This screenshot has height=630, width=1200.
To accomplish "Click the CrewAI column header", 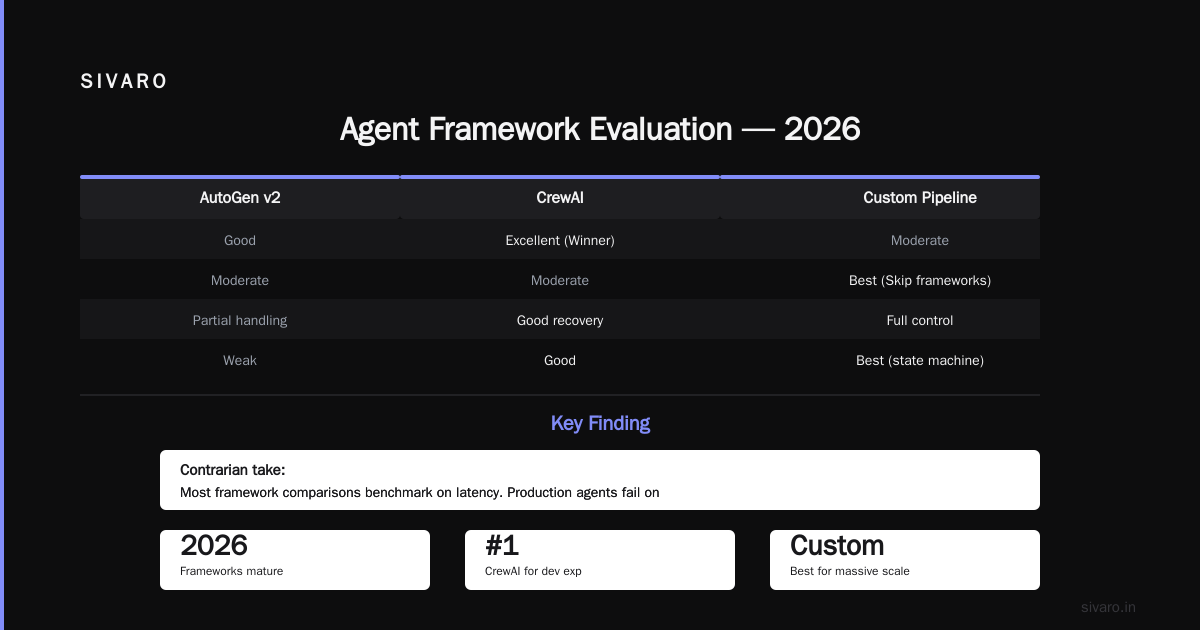I will pyautogui.click(x=560, y=198).
